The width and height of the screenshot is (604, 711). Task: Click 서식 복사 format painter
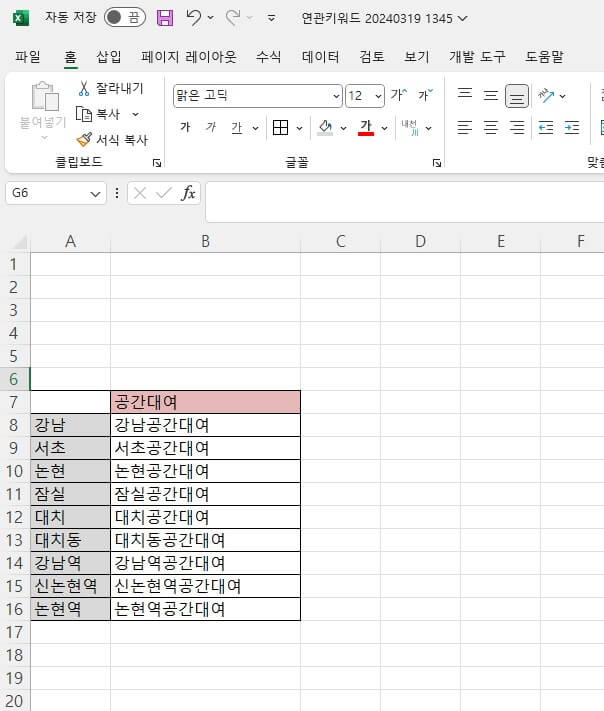tap(112, 140)
